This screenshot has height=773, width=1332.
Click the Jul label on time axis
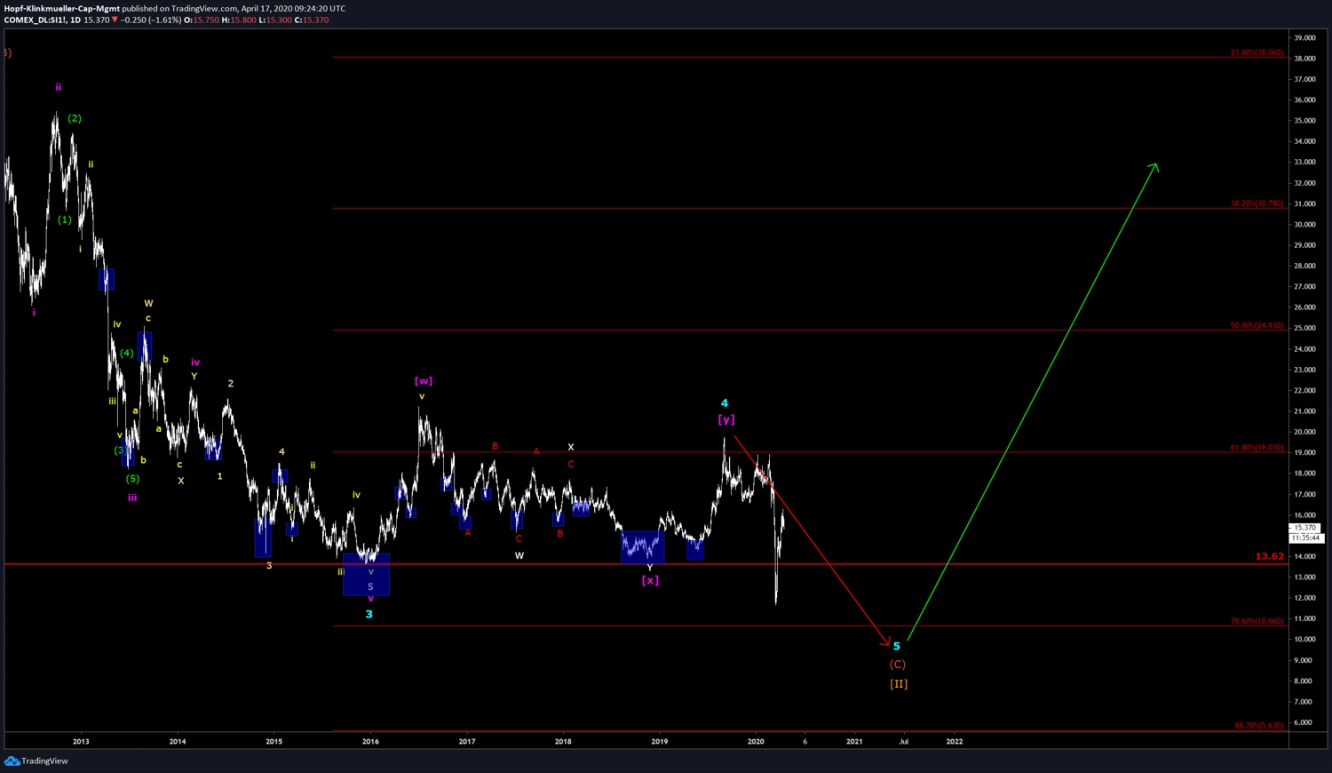[903, 742]
